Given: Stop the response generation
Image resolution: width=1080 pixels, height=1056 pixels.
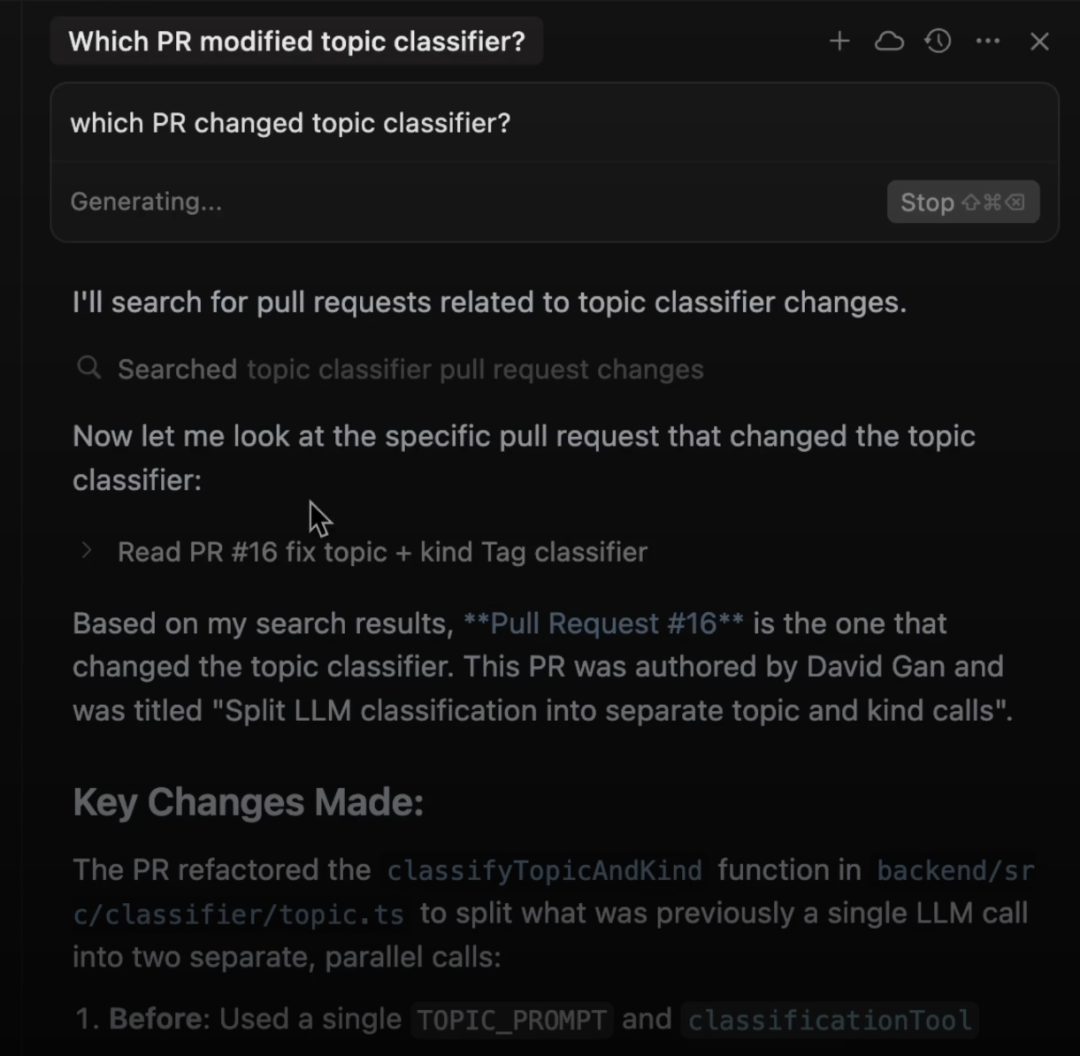Looking at the screenshot, I should 962,202.
